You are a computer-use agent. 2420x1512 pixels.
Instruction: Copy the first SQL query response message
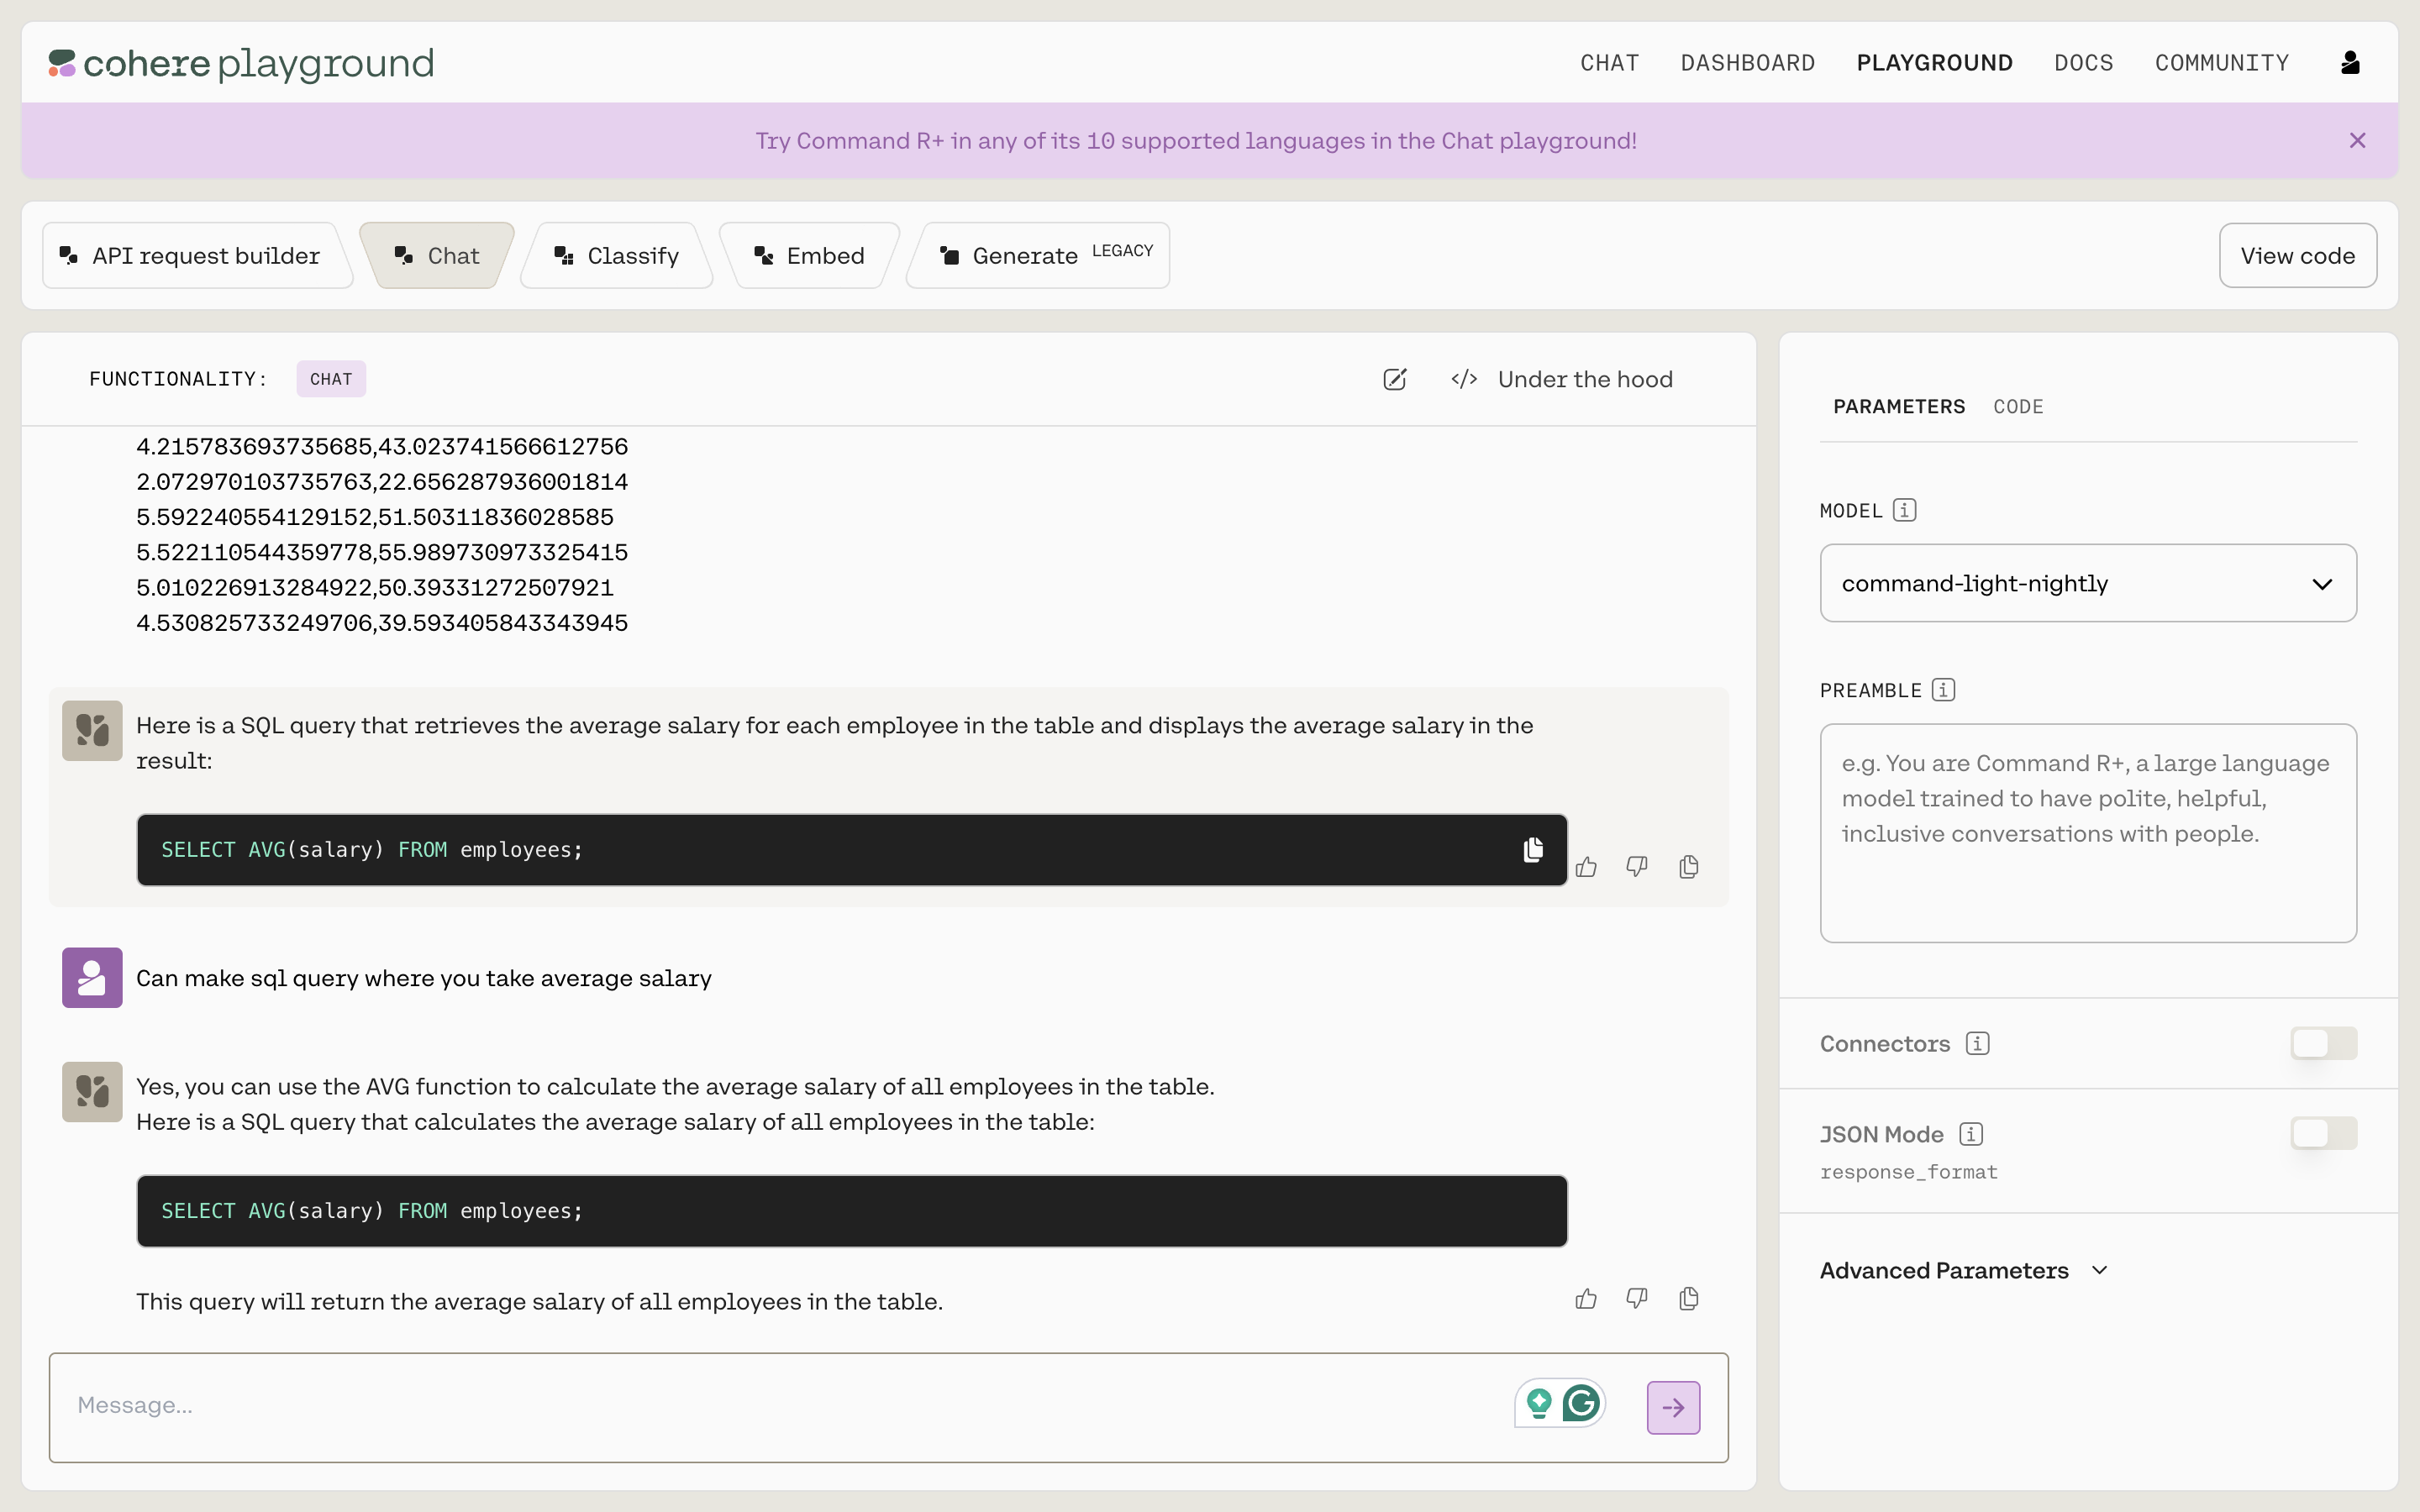[1689, 867]
